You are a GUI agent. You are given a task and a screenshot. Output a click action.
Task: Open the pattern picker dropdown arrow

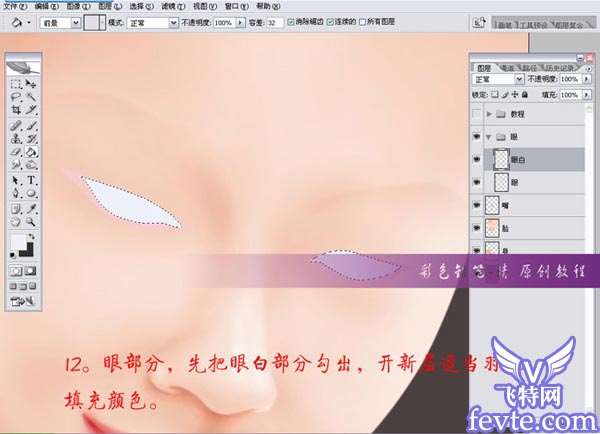pyautogui.click(x=102, y=23)
